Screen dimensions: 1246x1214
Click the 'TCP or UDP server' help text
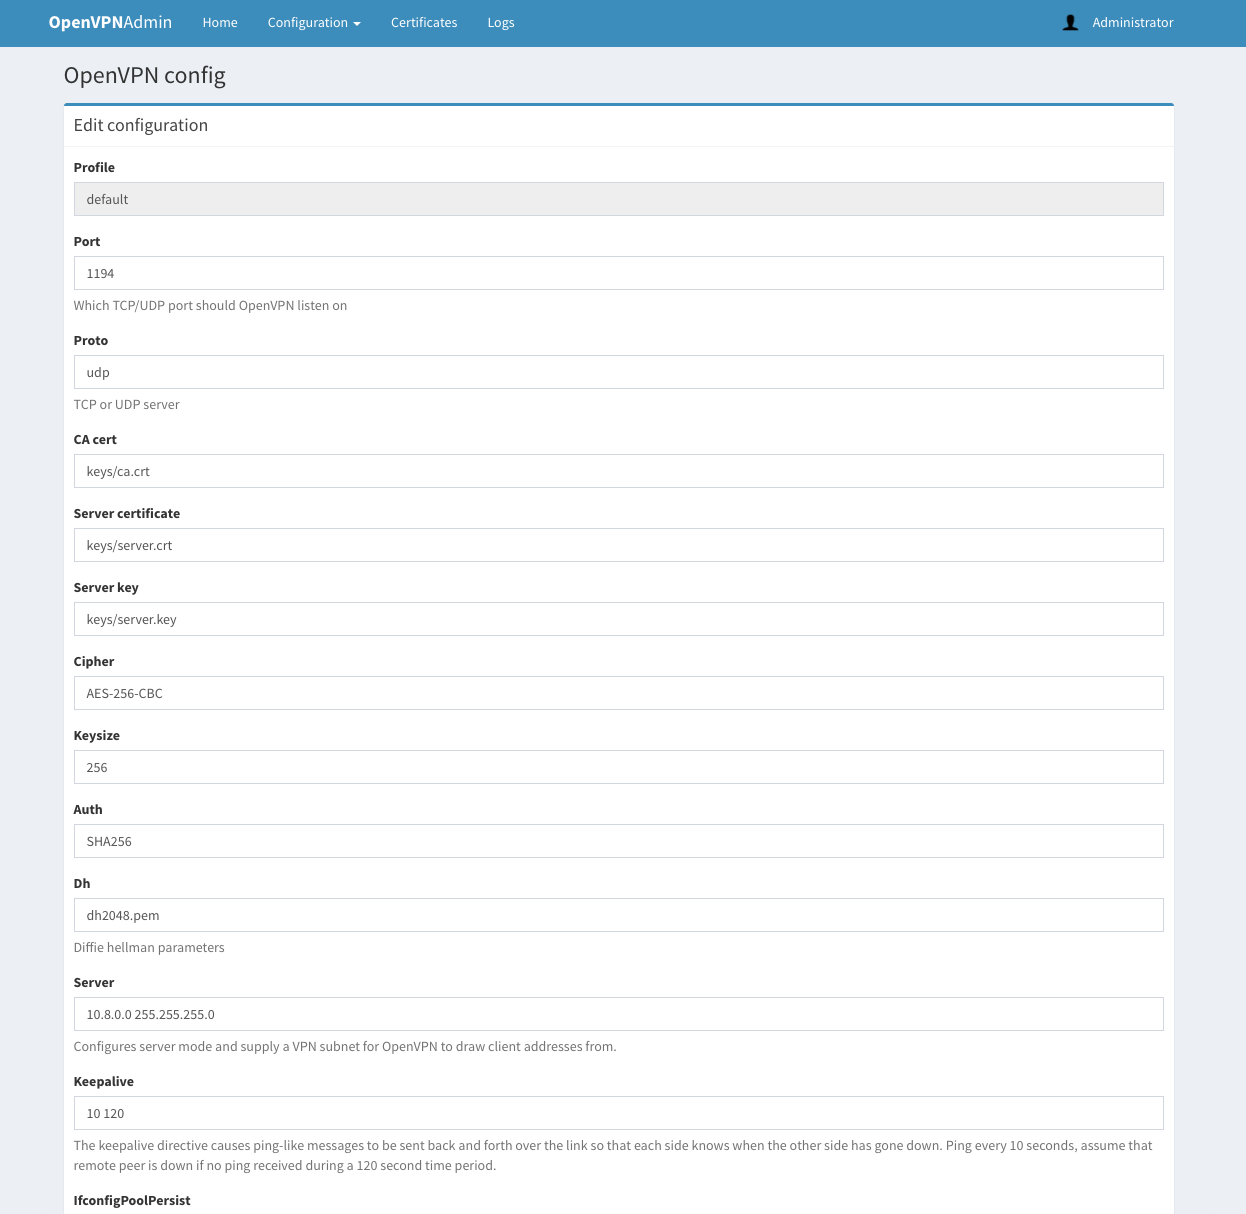pyautogui.click(x=126, y=405)
